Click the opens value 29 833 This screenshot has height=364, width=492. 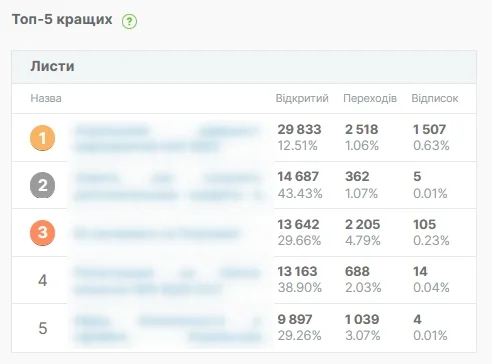click(299, 129)
